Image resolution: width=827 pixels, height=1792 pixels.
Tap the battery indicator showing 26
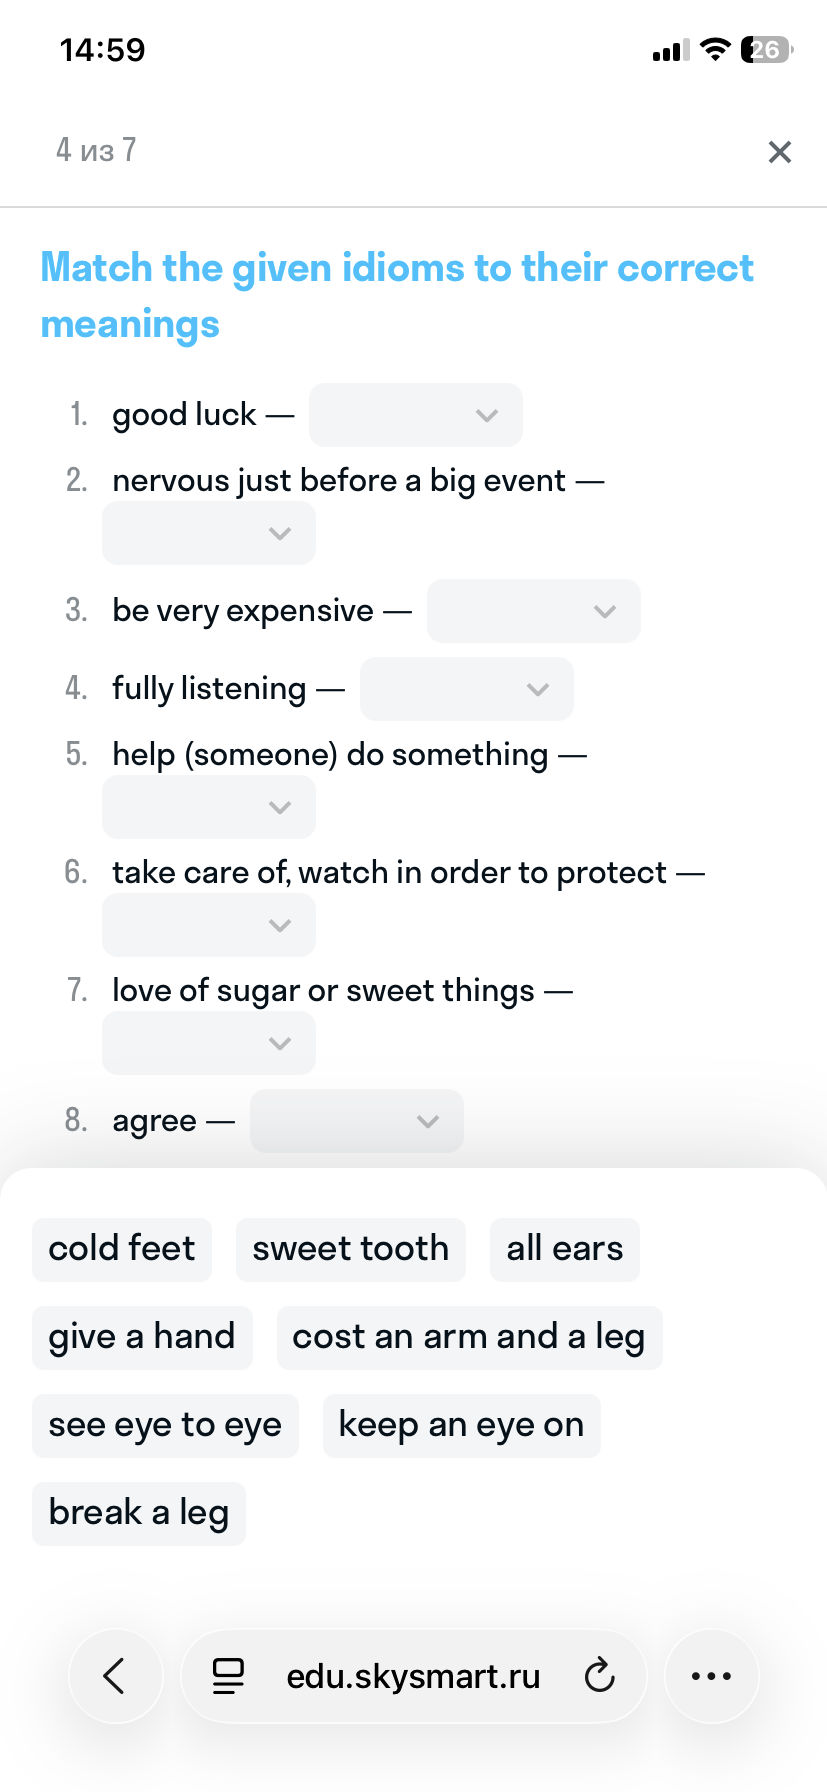point(763,48)
